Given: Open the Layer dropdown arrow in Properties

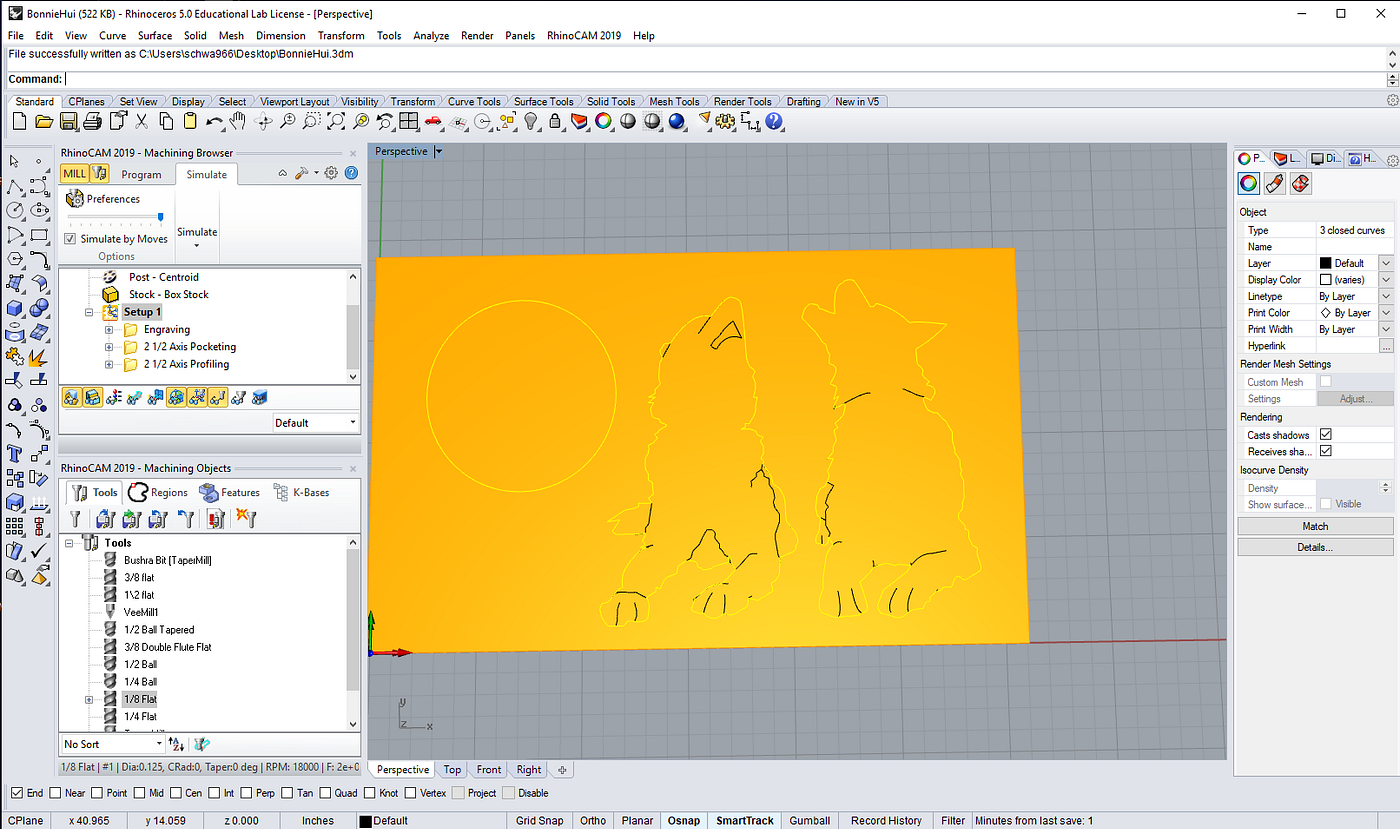Looking at the screenshot, I should [1385, 263].
